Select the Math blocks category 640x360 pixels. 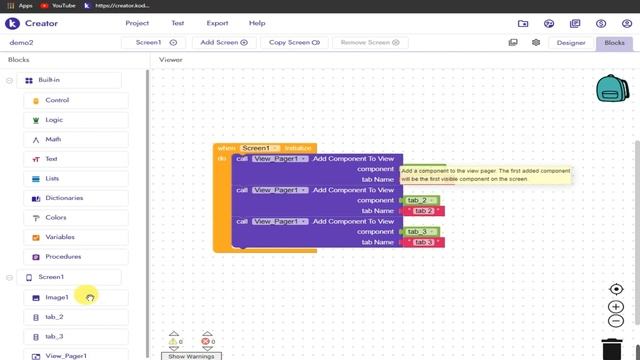[76, 140]
